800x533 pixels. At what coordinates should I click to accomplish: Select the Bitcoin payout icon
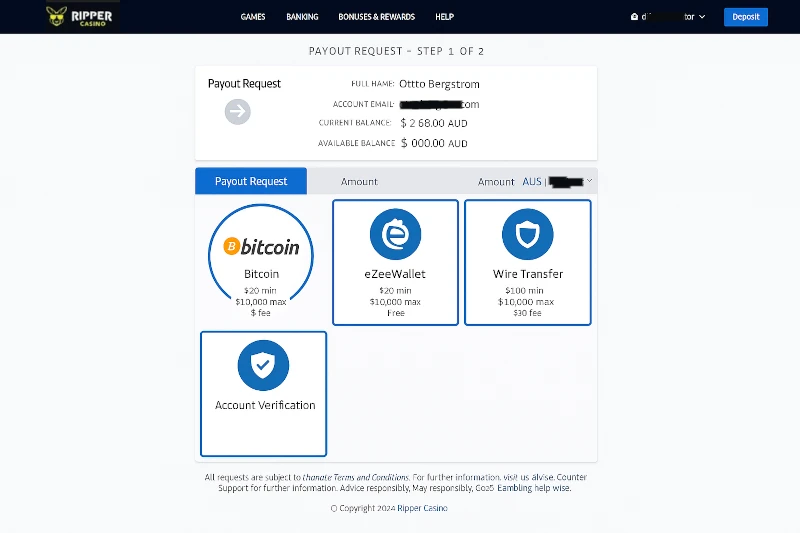click(261, 246)
